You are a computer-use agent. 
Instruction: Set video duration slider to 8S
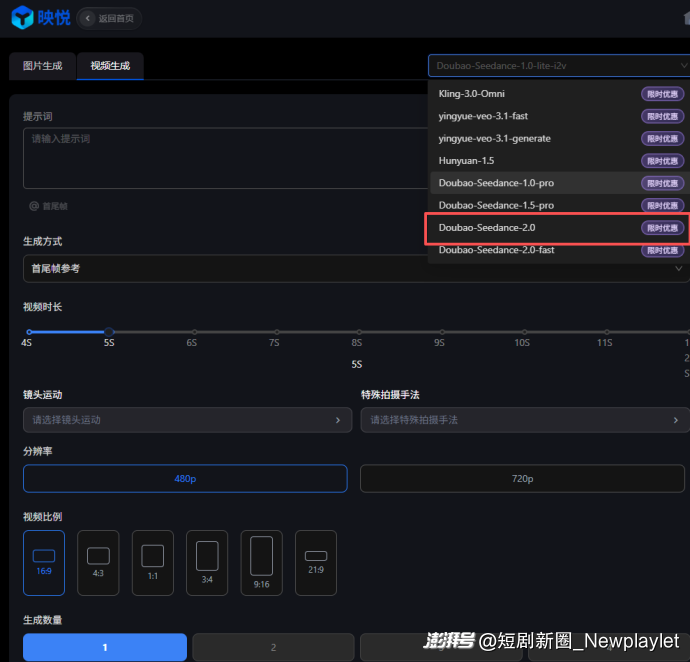357,332
